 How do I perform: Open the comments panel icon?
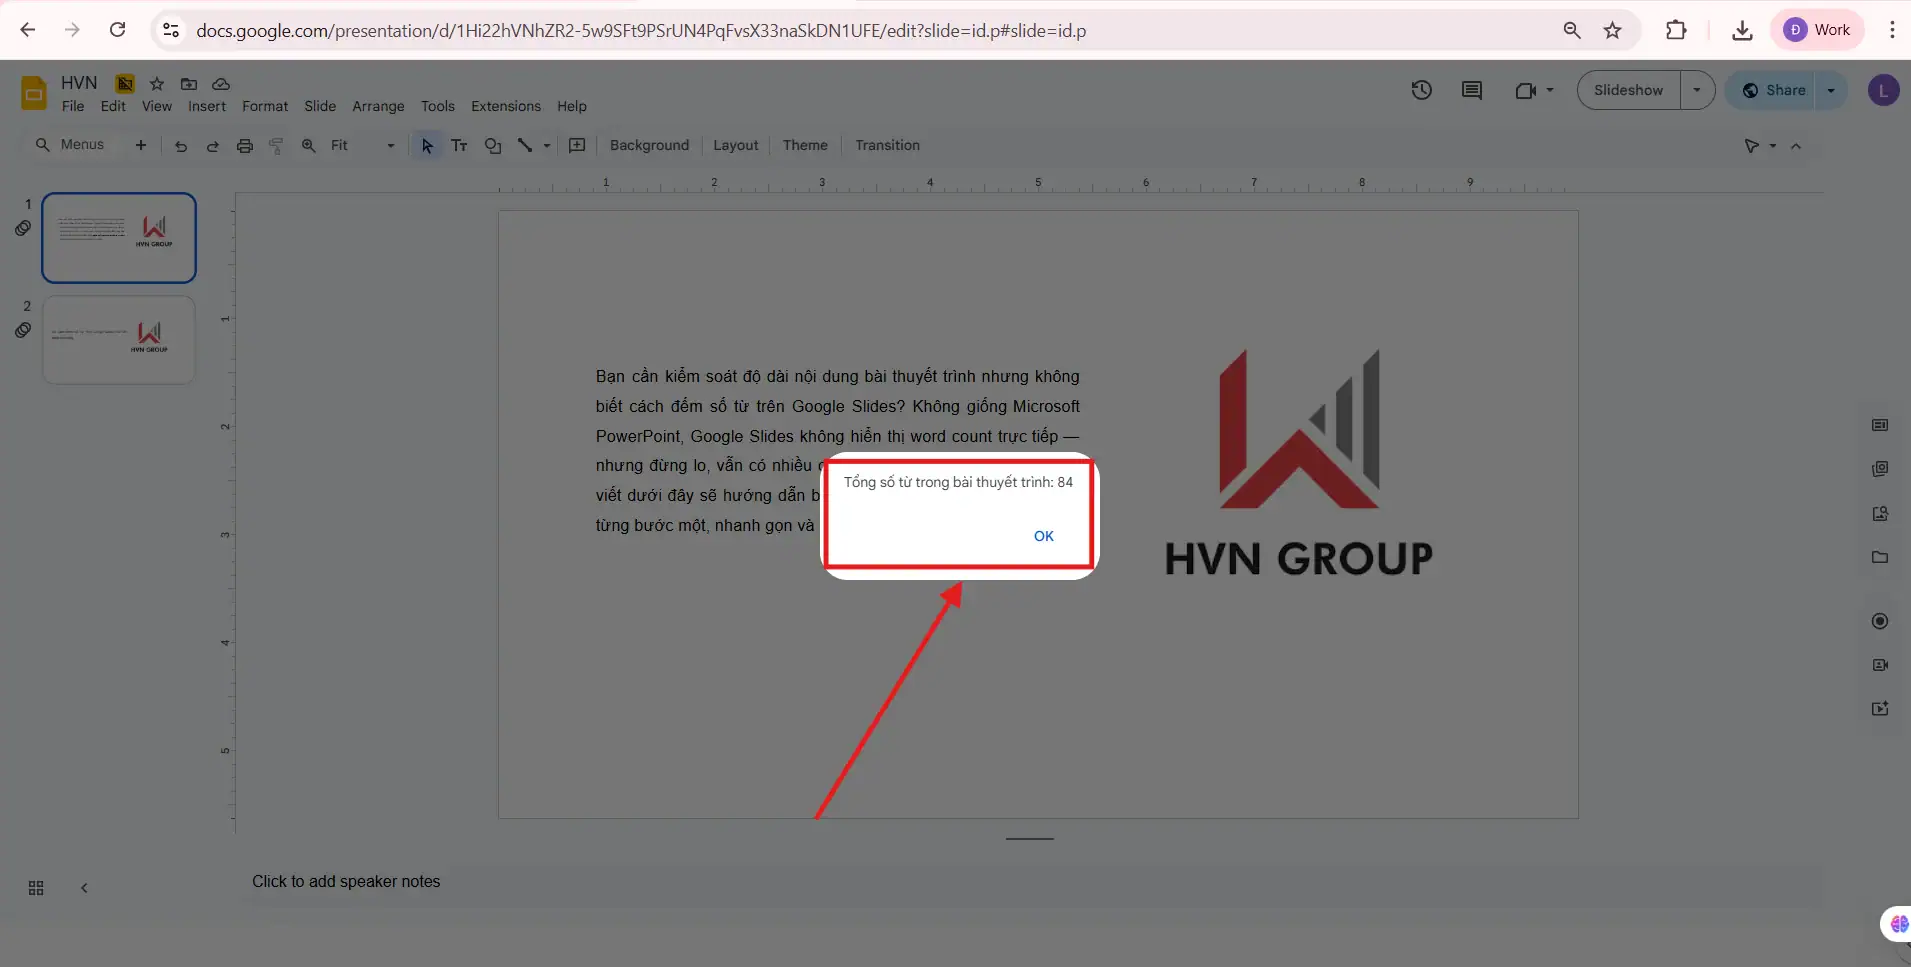pos(1471,90)
